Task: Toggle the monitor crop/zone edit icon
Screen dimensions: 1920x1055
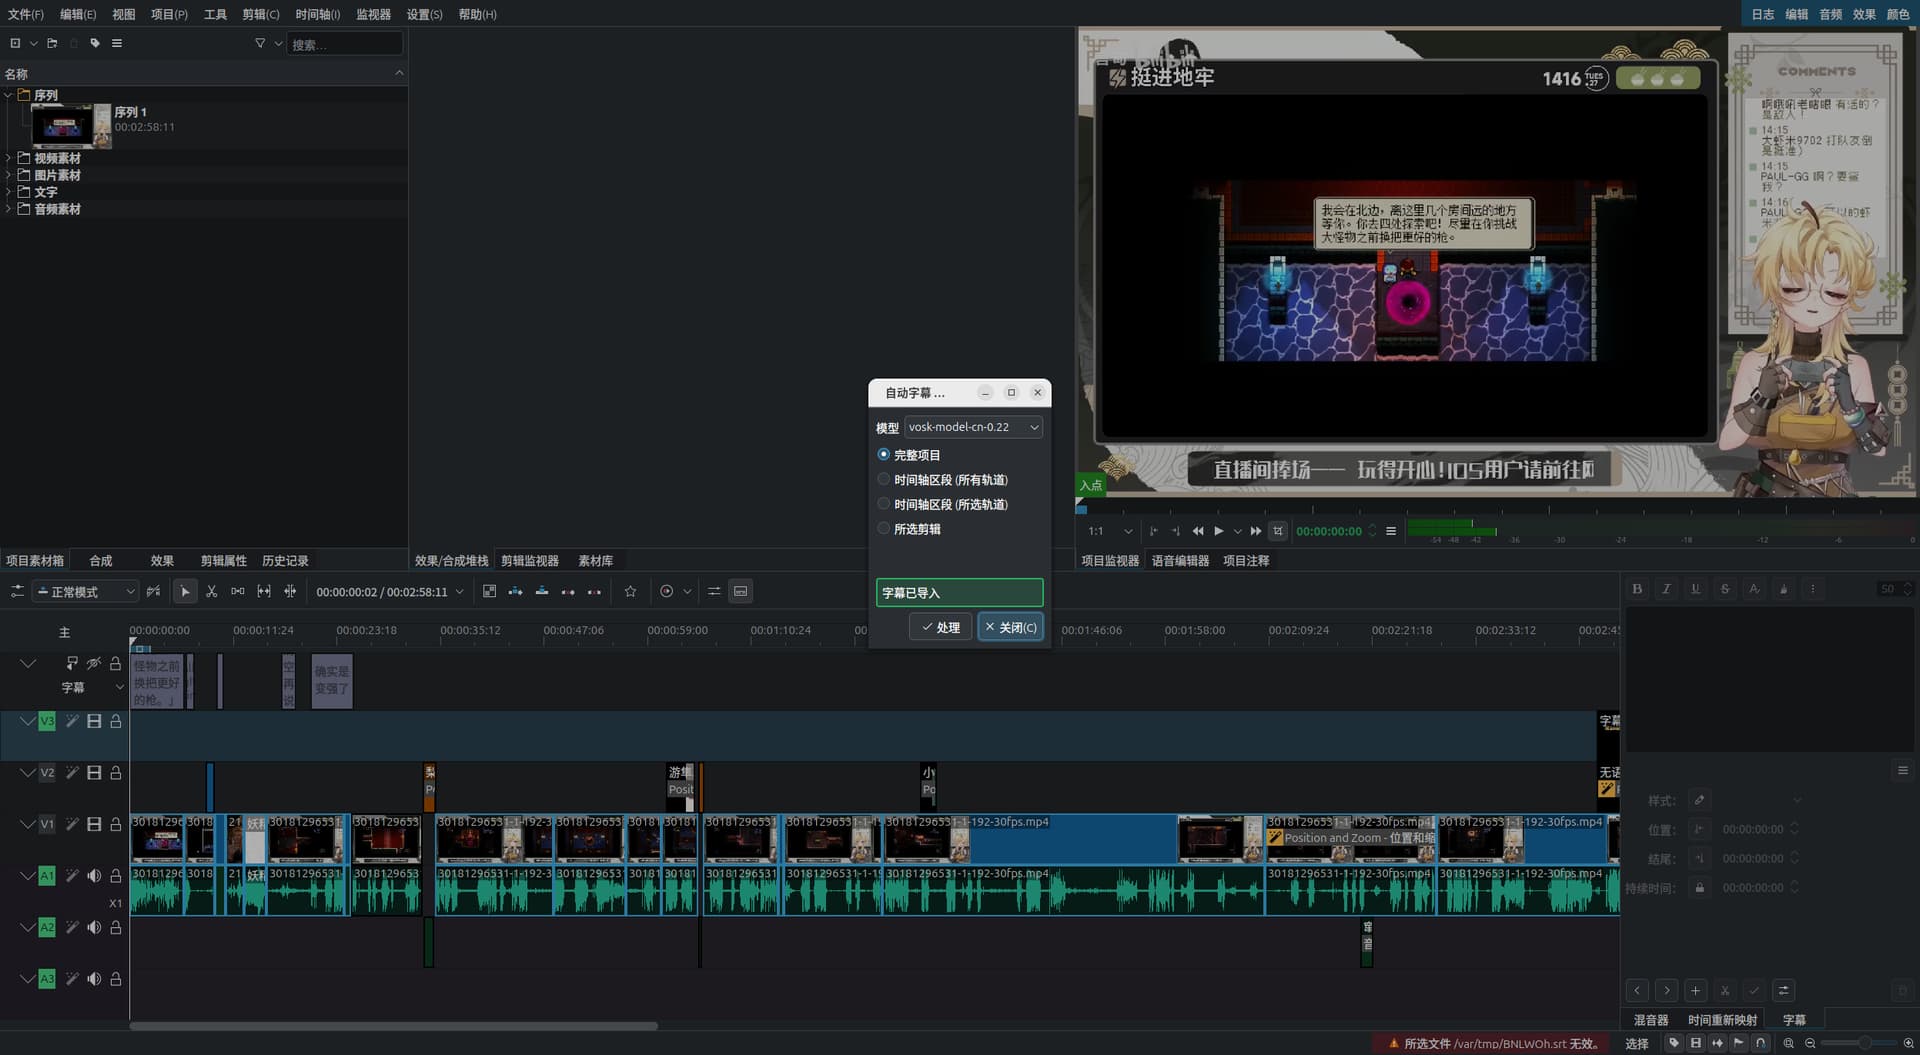Action: [x=1277, y=531]
